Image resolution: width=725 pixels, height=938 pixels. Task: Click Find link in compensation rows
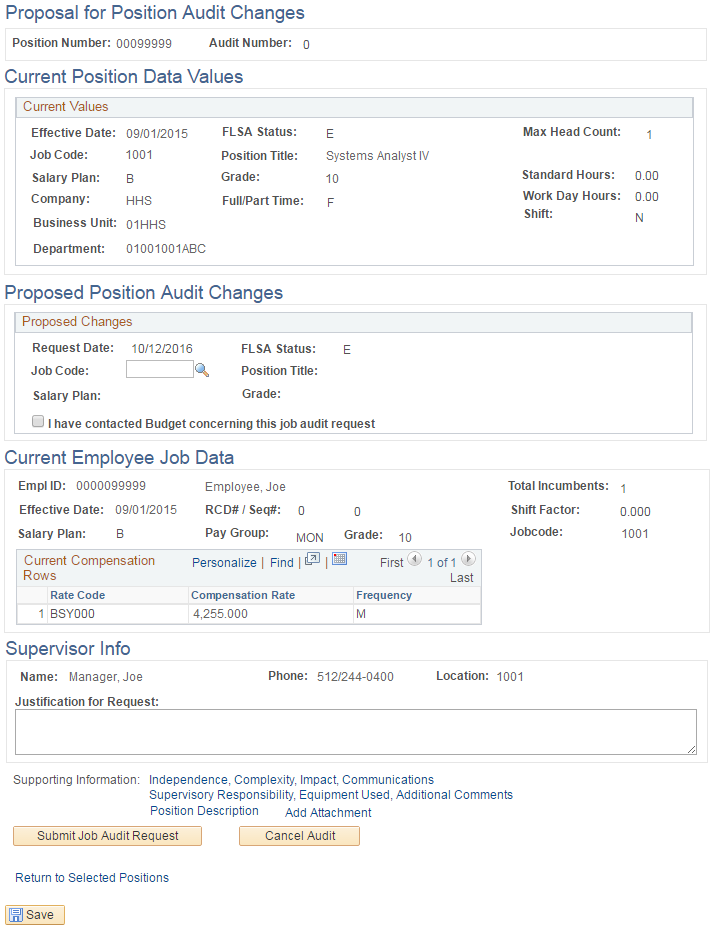click(282, 563)
